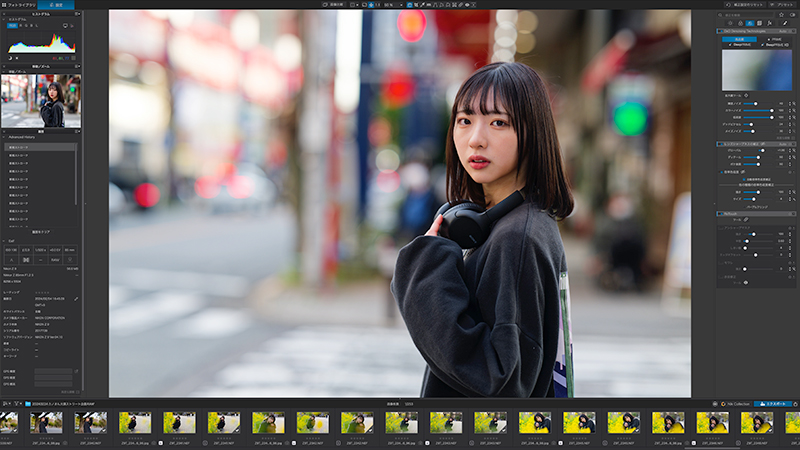Select the highlighted top history entry
Screen dimensions: 800x450
pyautogui.click(x=40, y=147)
